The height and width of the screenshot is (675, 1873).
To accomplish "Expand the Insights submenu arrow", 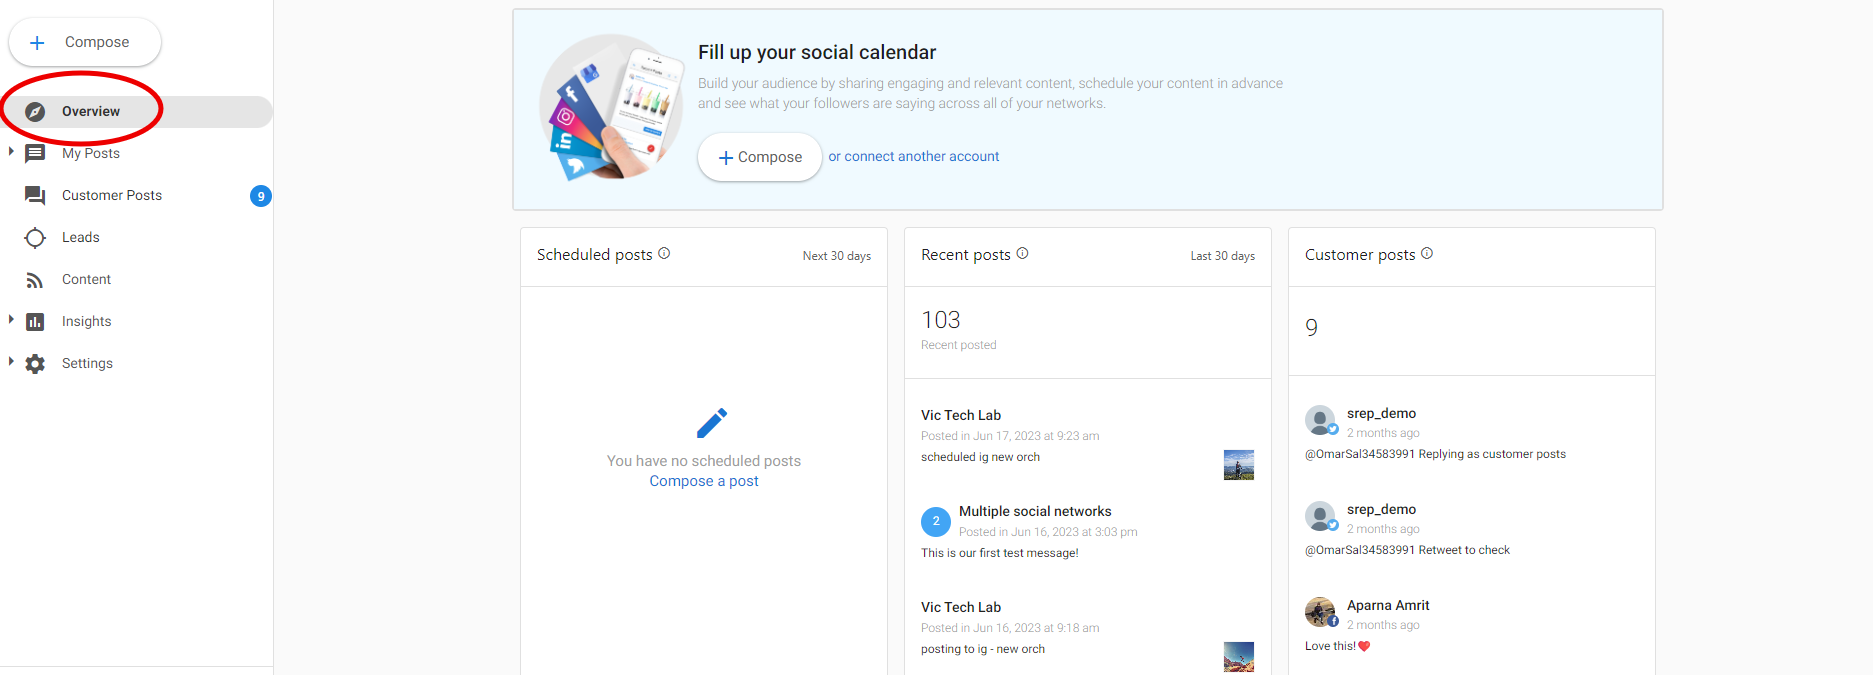I will coord(11,320).
